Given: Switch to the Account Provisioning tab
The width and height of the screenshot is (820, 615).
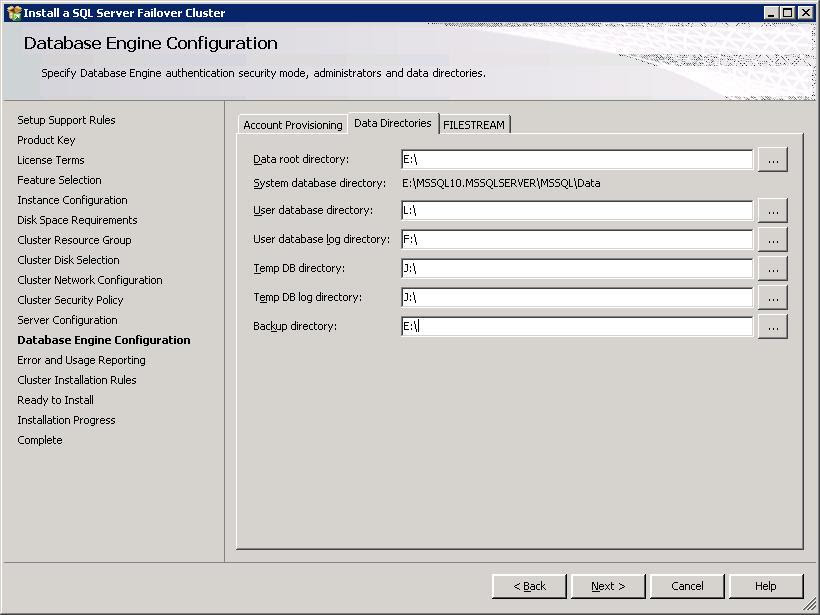Looking at the screenshot, I should 292,125.
